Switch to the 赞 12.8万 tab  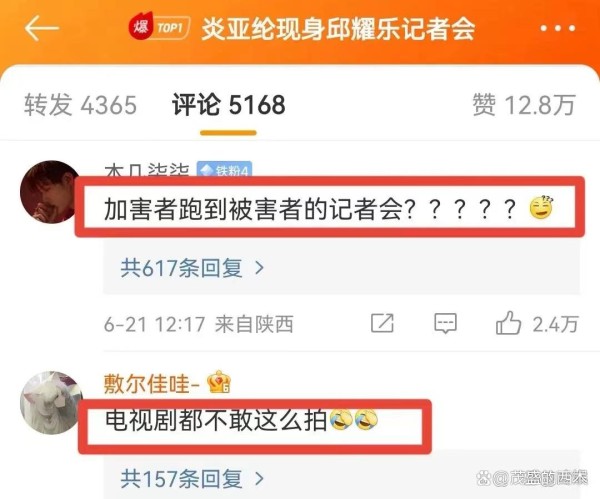coord(524,104)
